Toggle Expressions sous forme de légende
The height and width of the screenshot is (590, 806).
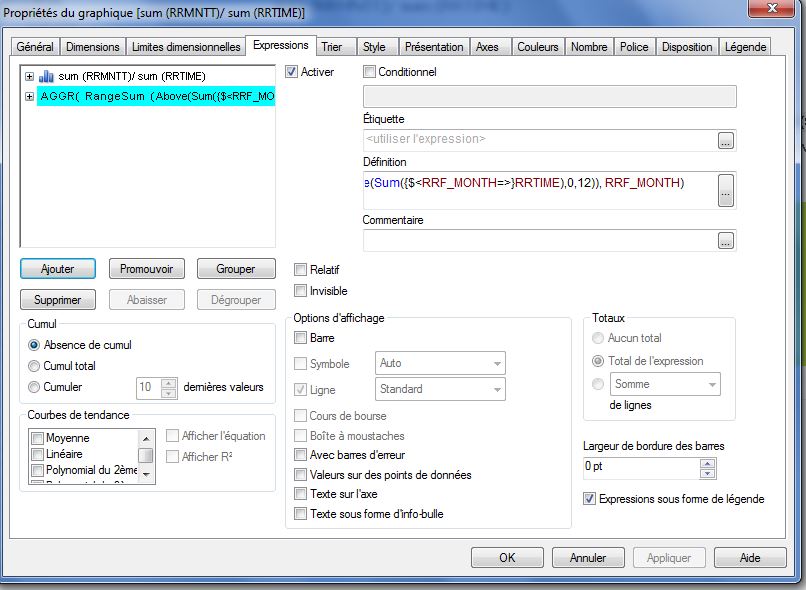tap(590, 499)
